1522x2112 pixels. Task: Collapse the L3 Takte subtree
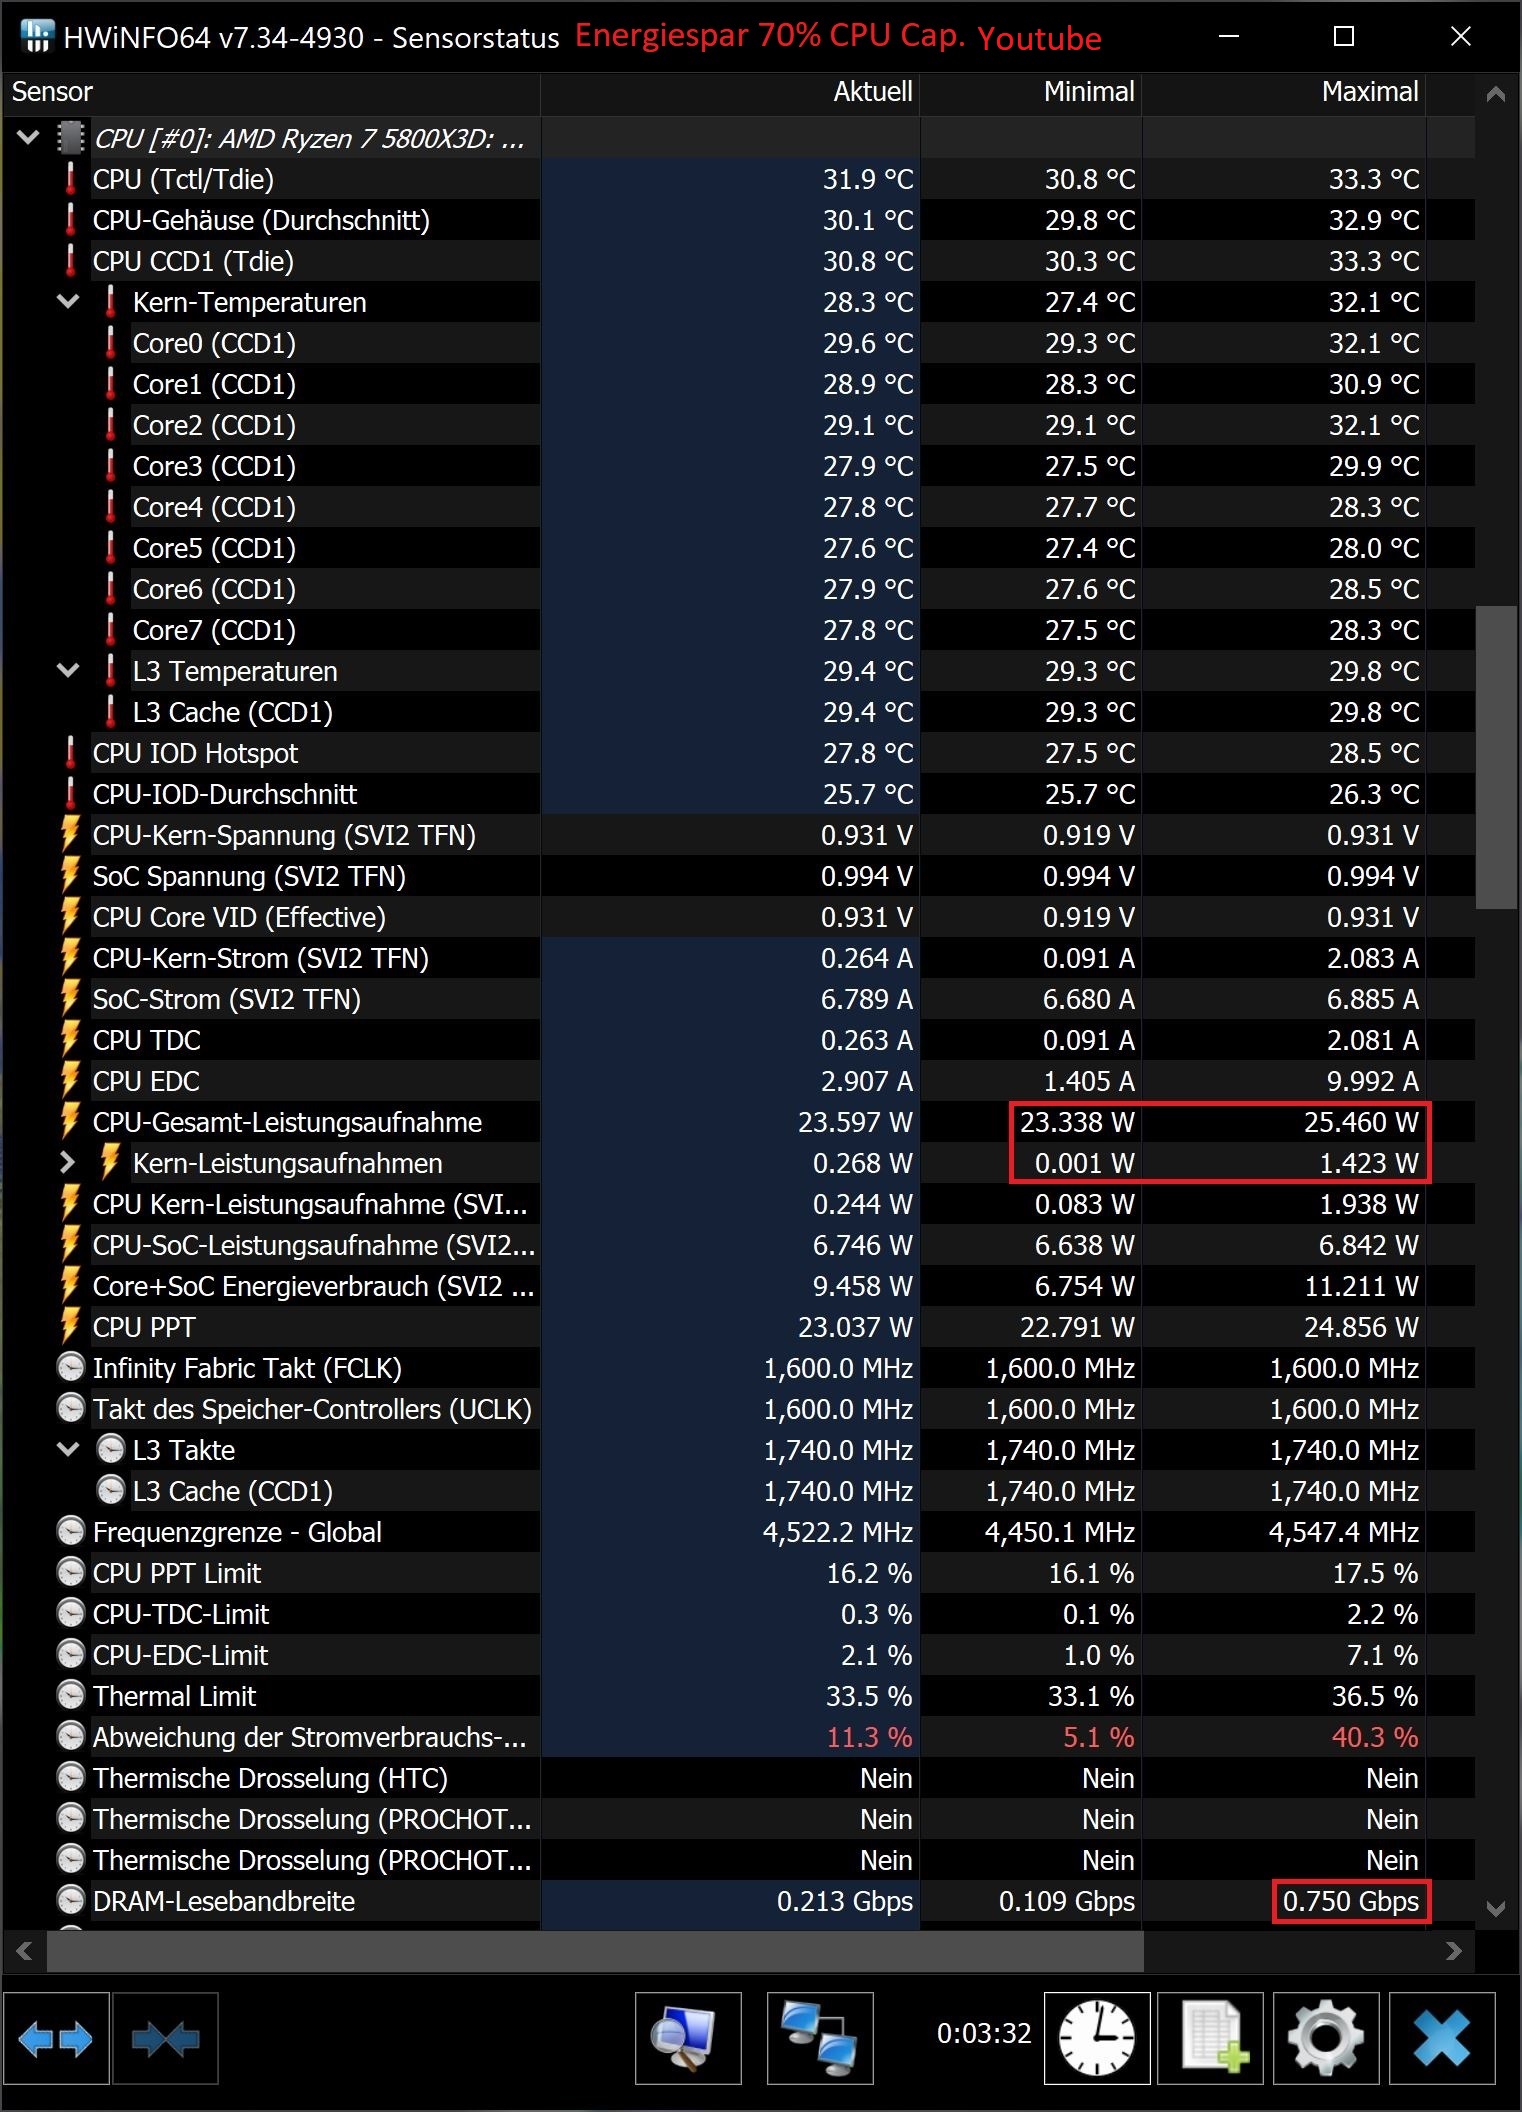pyautogui.click(x=68, y=1449)
